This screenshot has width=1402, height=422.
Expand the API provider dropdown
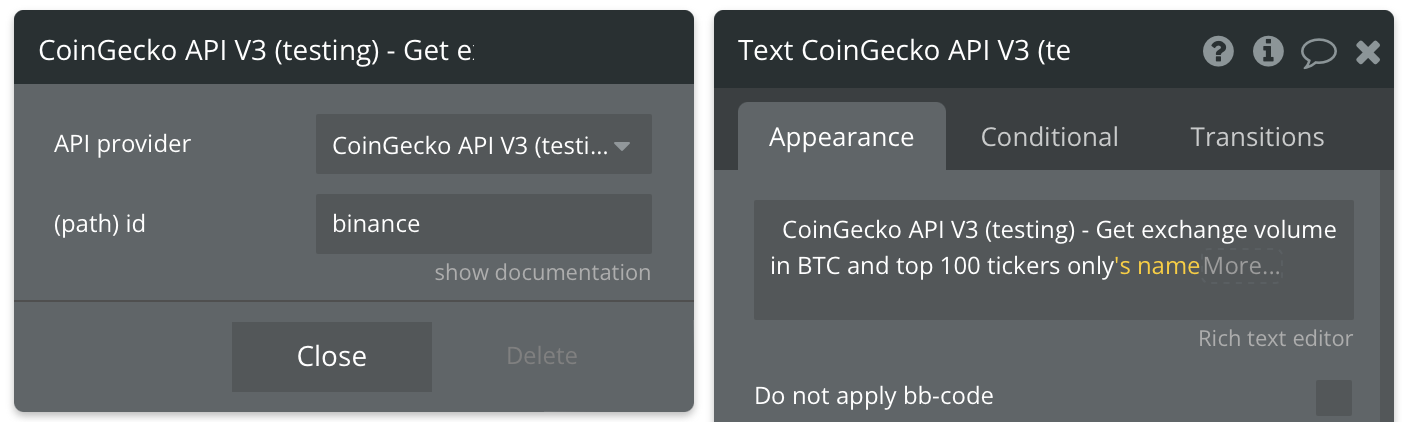coord(483,146)
